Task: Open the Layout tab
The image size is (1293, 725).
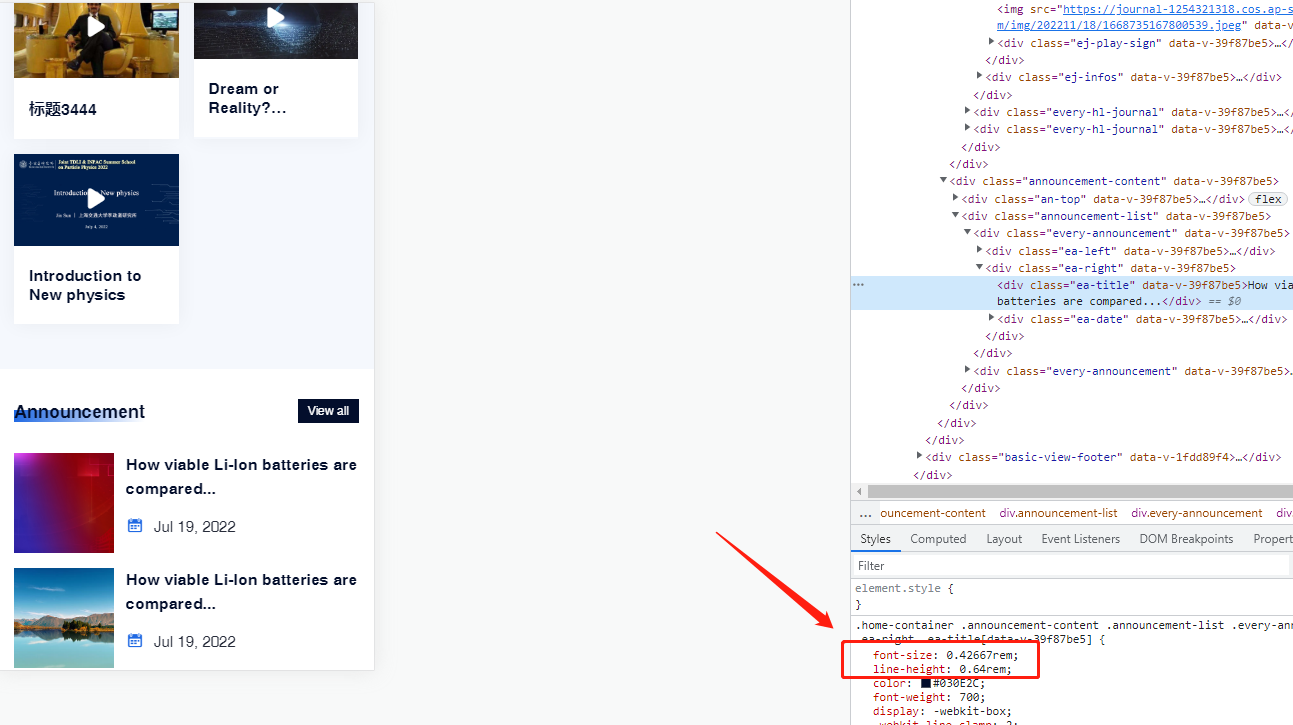Action: click(x=1004, y=539)
